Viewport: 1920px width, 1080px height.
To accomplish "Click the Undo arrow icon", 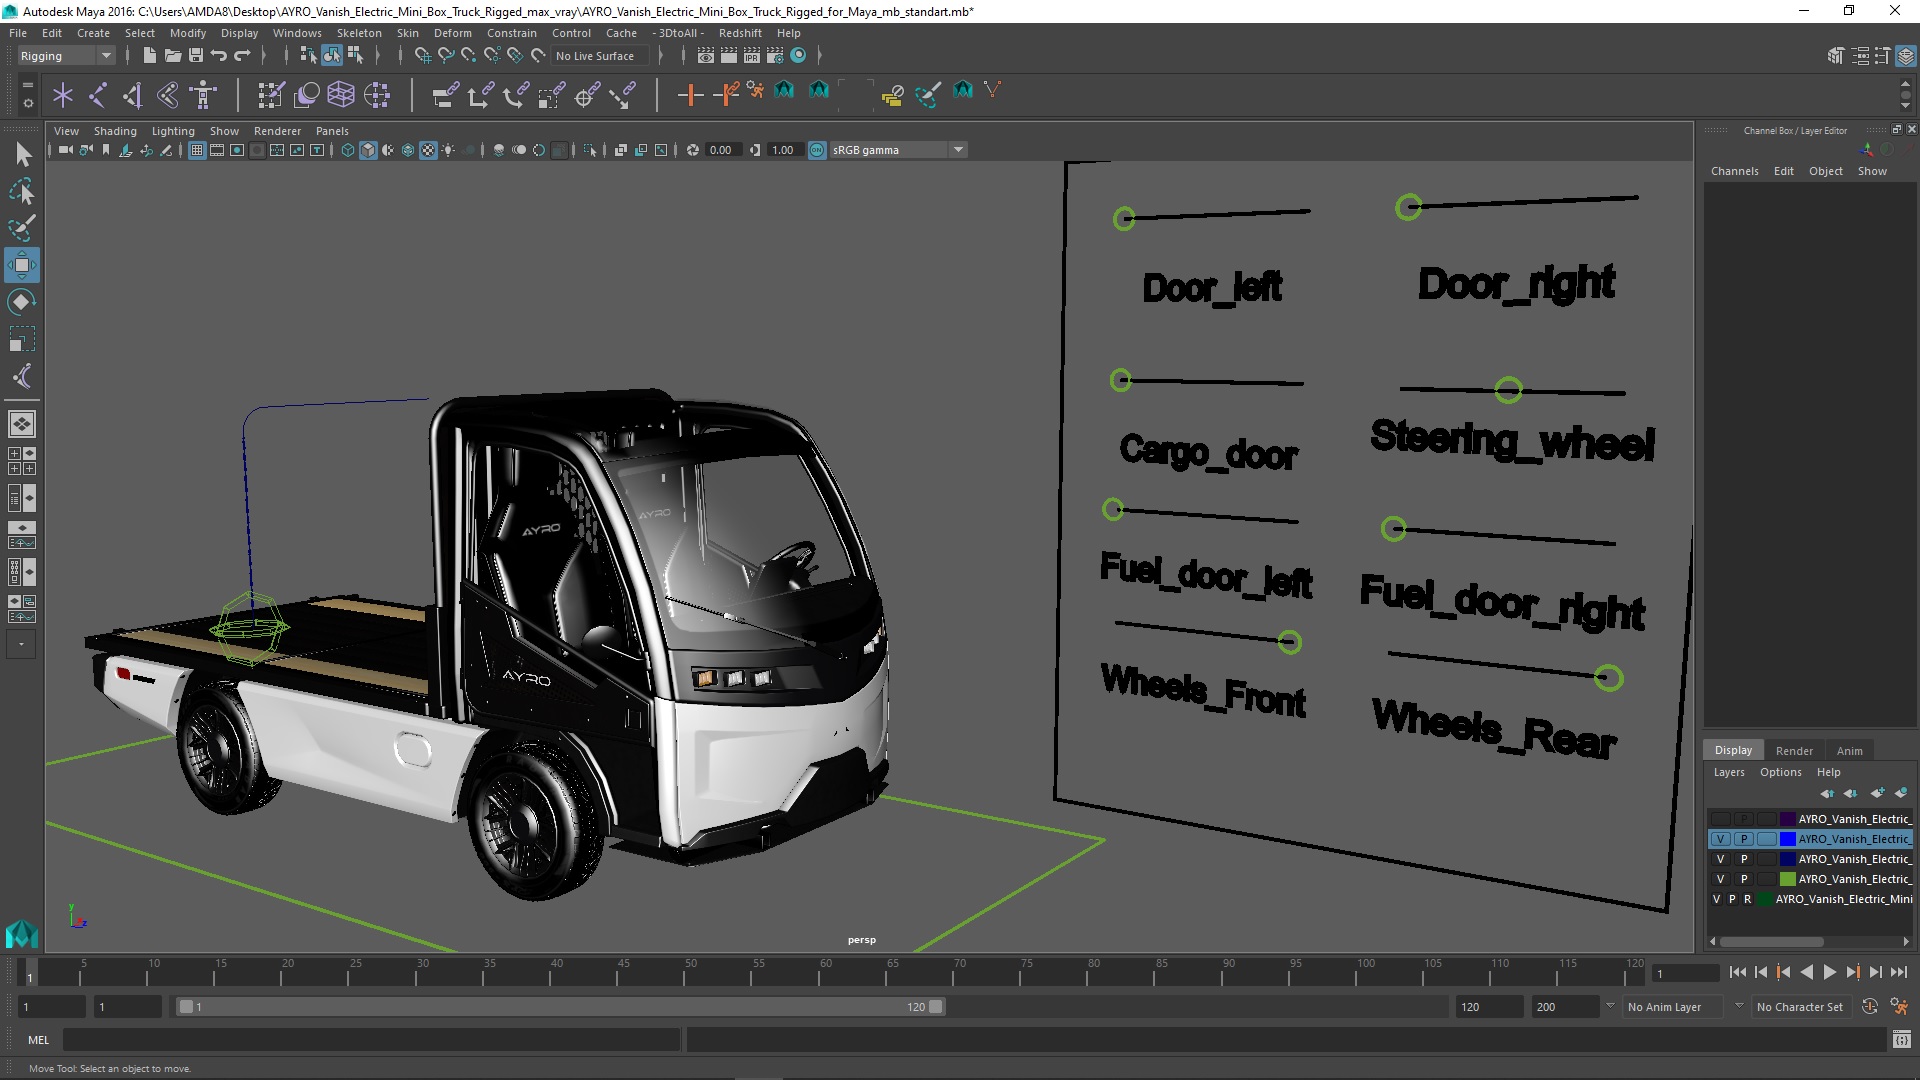I will click(x=219, y=56).
